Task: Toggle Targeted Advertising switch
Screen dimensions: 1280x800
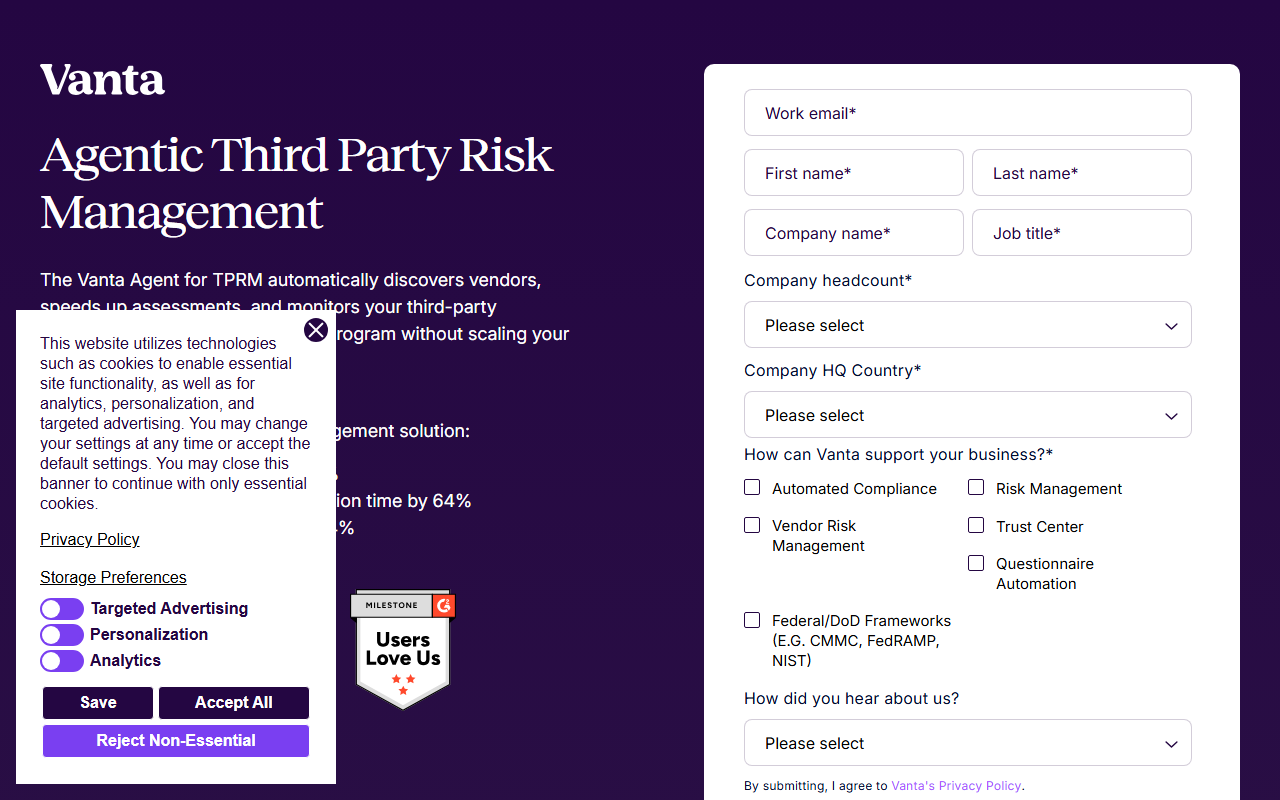Action: coord(62,609)
